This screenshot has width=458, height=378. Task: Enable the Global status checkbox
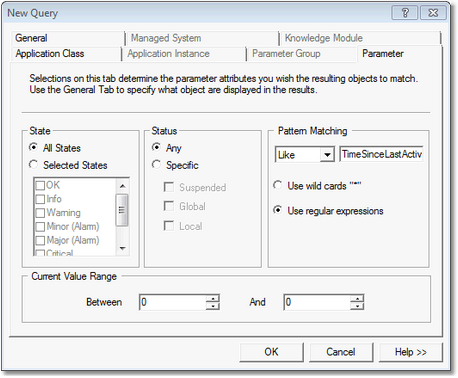click(x=169, y=206)
